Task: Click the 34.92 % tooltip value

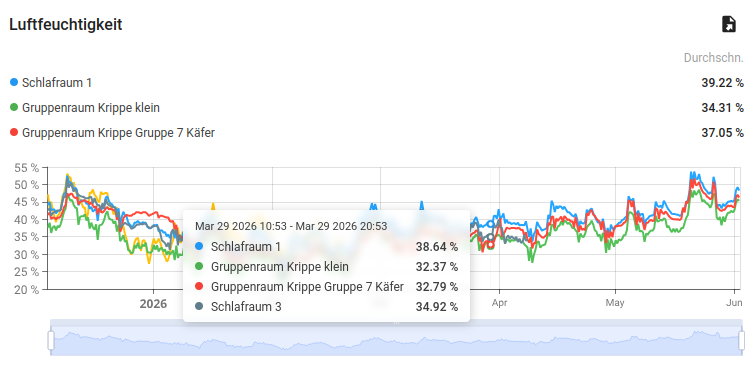Action: [x=437, y=307]
